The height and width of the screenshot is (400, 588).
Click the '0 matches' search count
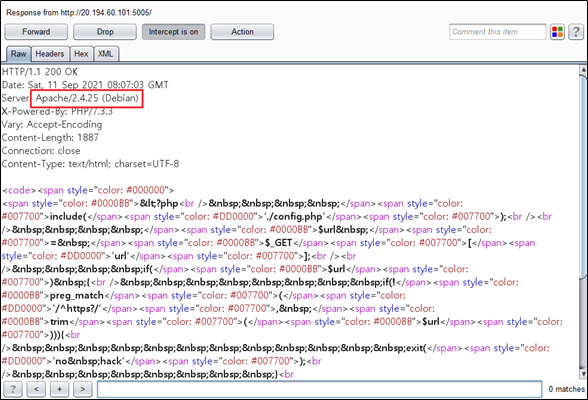[566, 389]
